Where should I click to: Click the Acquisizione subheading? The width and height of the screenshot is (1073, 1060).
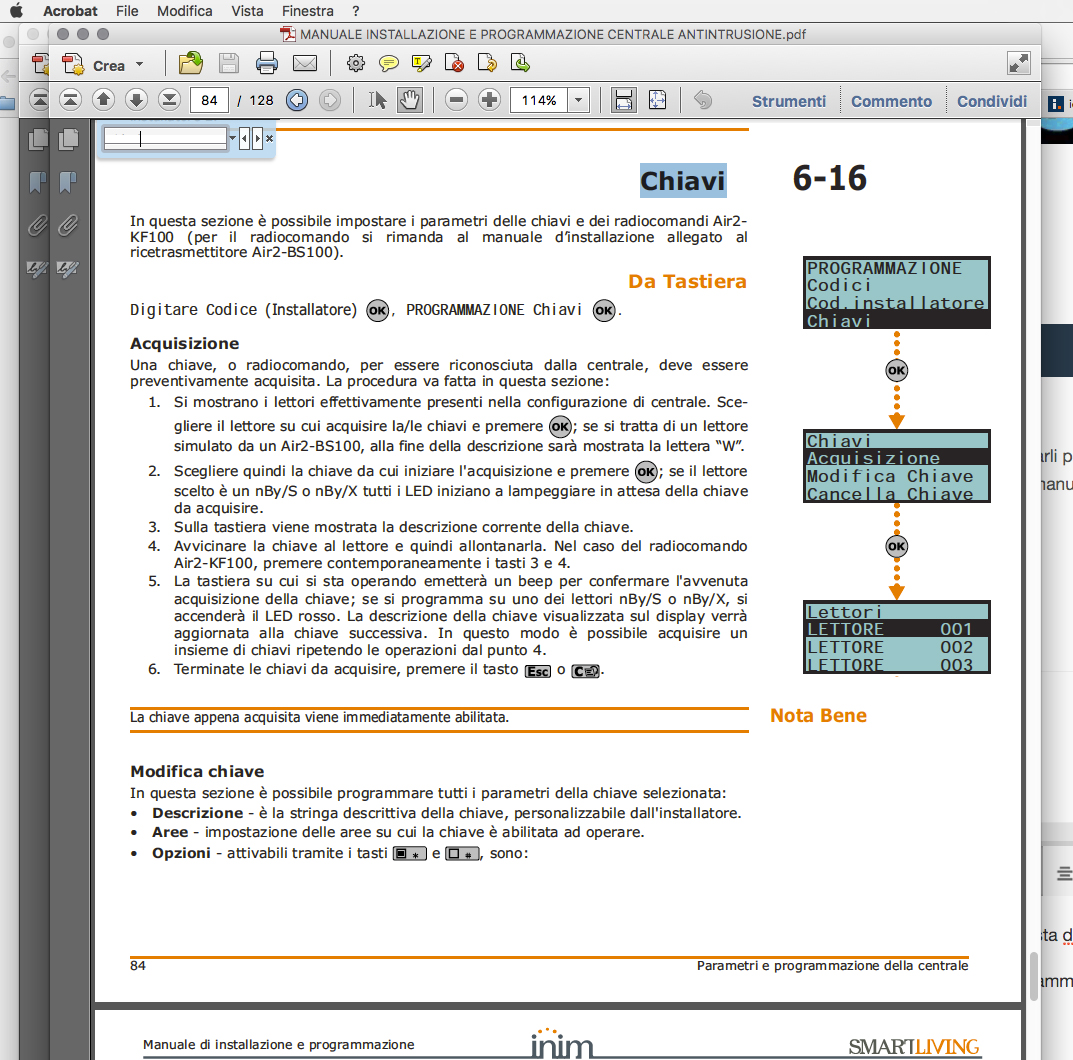[185, 344]
